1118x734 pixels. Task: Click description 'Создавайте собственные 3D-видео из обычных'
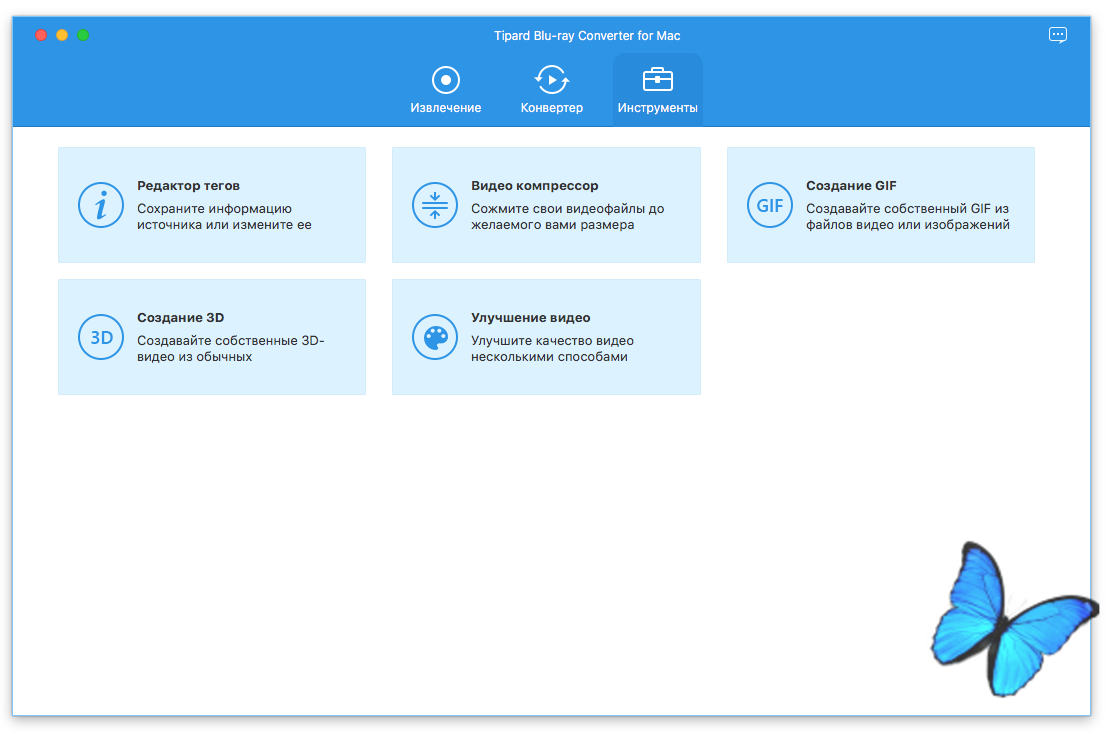pyautogui.click(x=230, y=348)
